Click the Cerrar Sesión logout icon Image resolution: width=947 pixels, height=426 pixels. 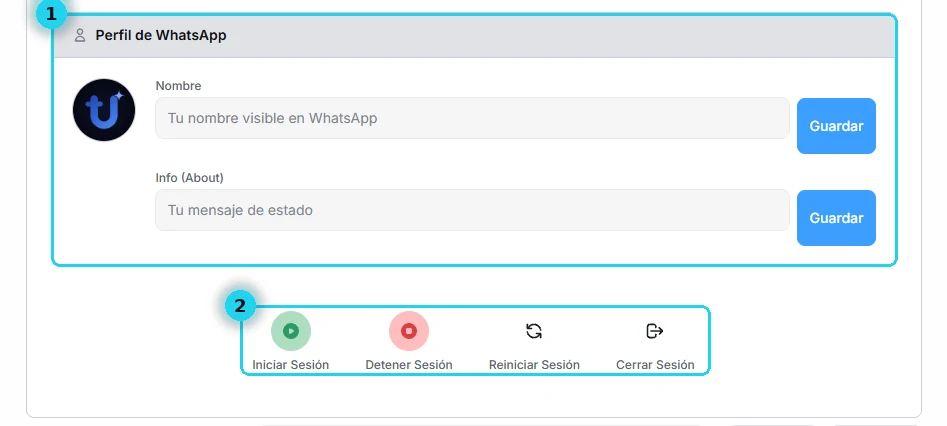coord(655,331)
